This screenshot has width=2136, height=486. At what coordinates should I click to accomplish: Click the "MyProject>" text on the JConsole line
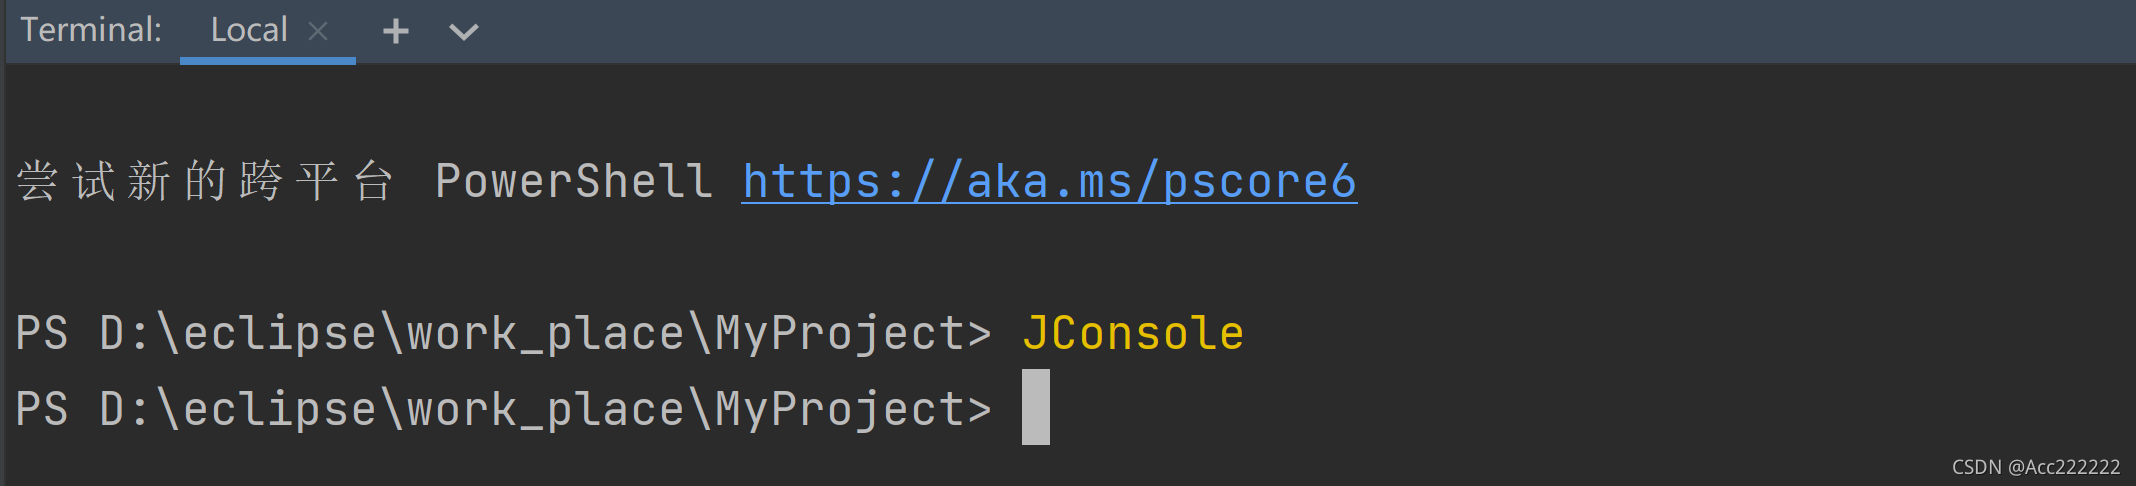(x=853, y=333)
